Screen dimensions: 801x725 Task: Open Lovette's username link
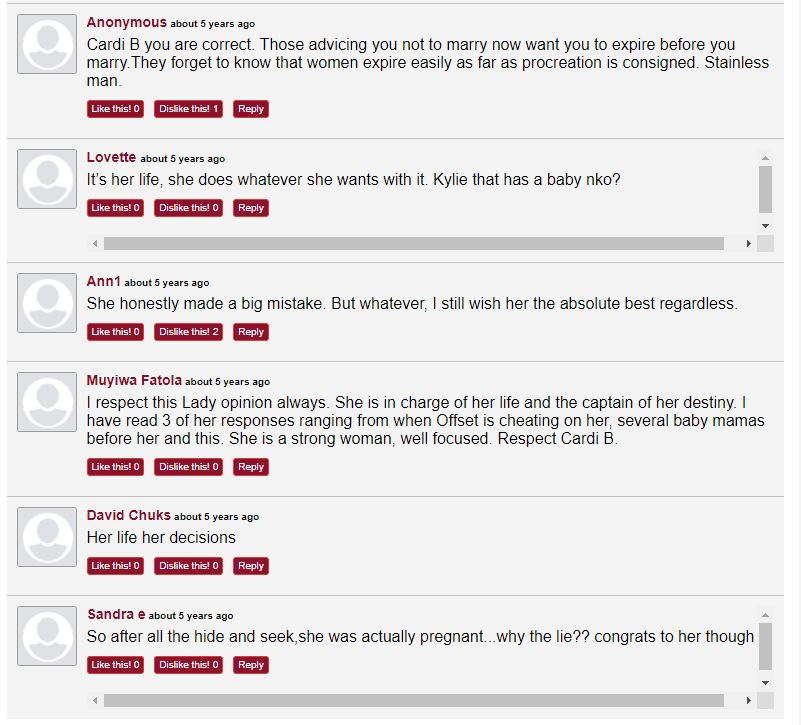coord(111,158)
